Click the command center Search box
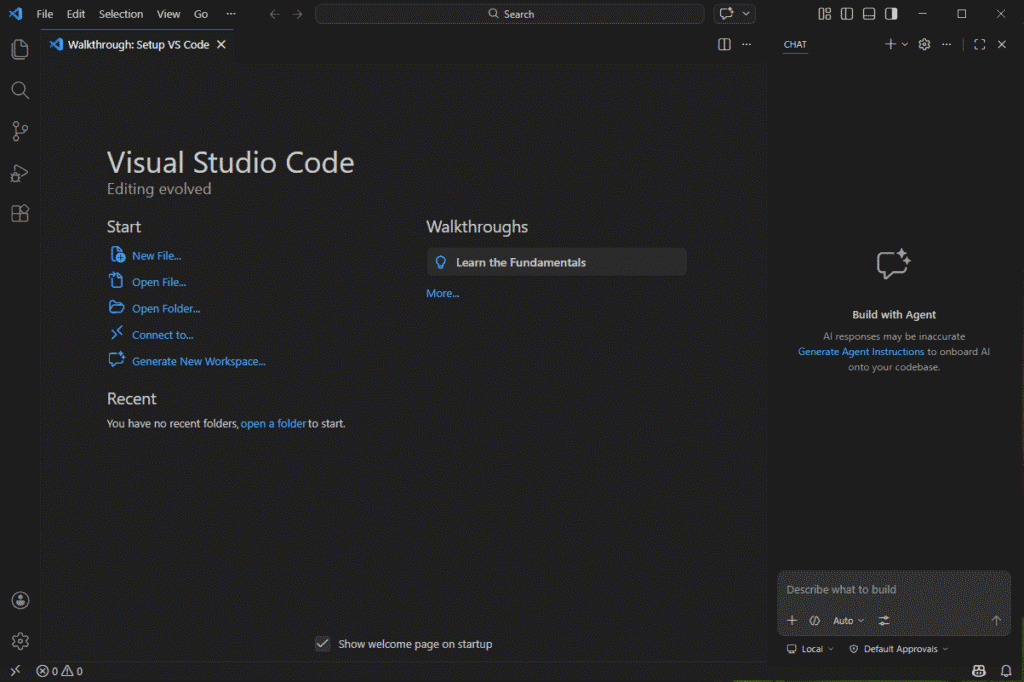Viewport: 1024px width, 682px height. [510, 14]
